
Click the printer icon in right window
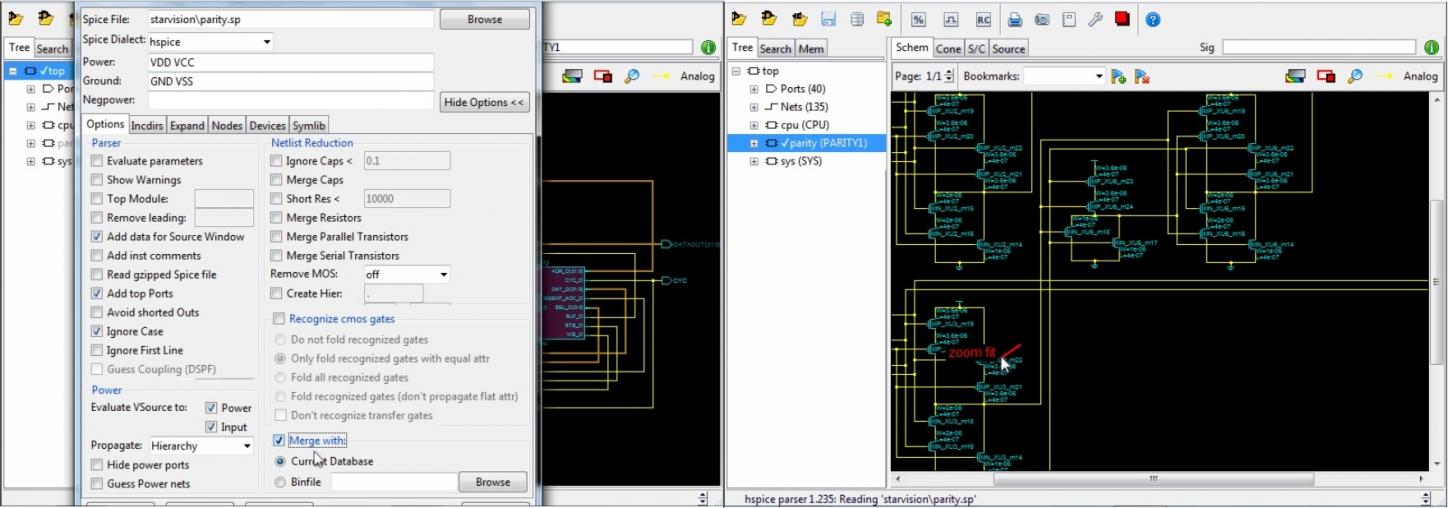(1015, 18)
